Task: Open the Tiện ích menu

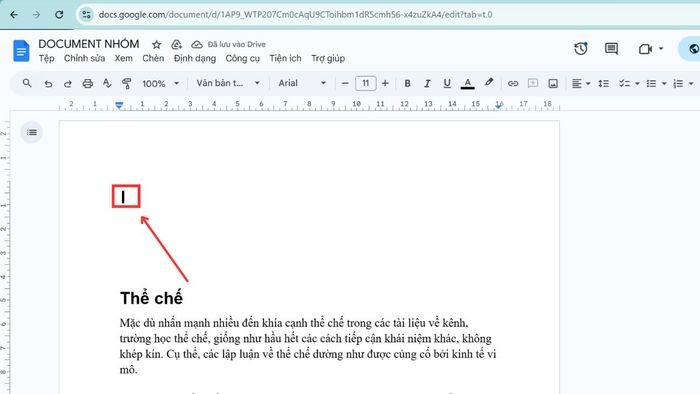Action: pyautogui.click(x=285, y=58)
